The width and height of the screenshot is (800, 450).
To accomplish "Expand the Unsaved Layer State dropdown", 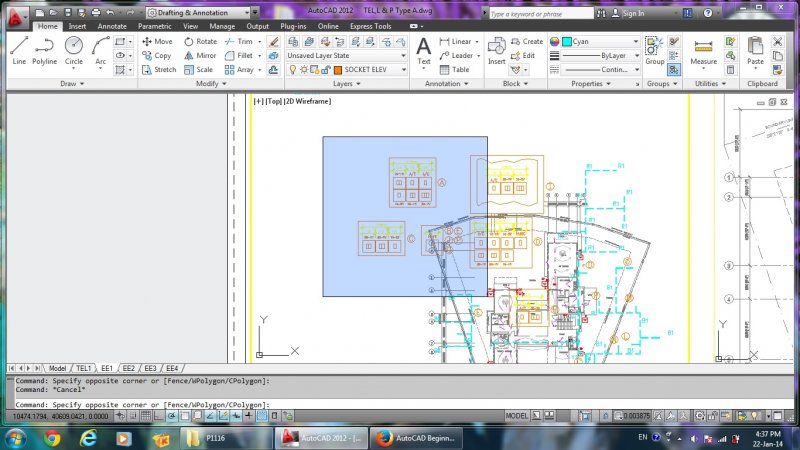I will (x=346, y=56).
